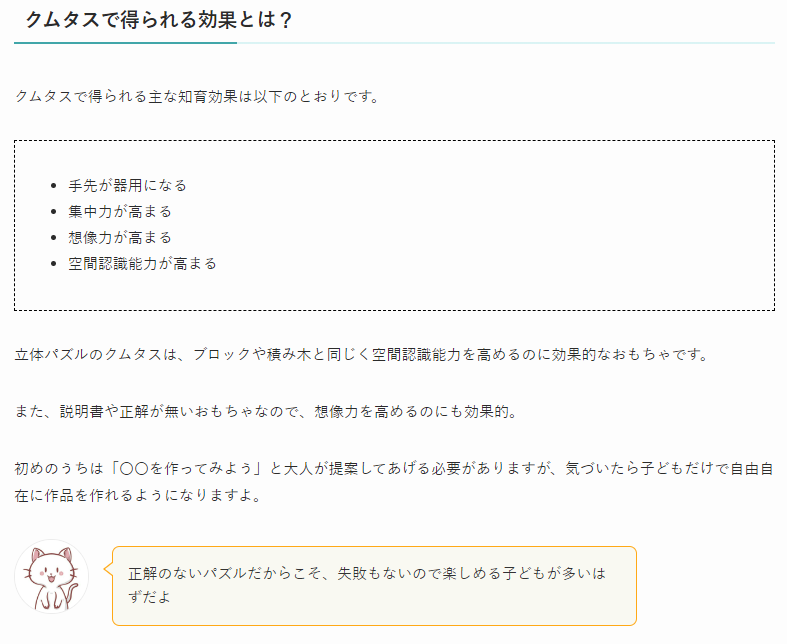The width and height of the screenshot is (787, 644).
Task: Click the white cat avatar image
Action: click(51, 576)
